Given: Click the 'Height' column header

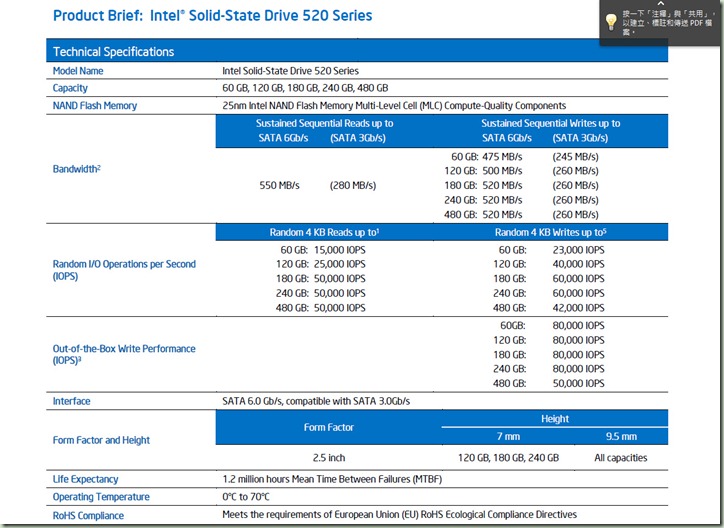Looking at the screenshot, I should point(555,419).
